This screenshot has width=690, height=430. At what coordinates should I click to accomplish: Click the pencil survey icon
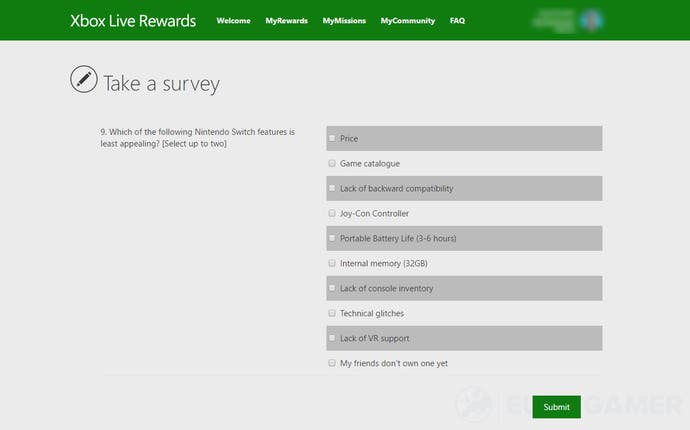point(84,79)
